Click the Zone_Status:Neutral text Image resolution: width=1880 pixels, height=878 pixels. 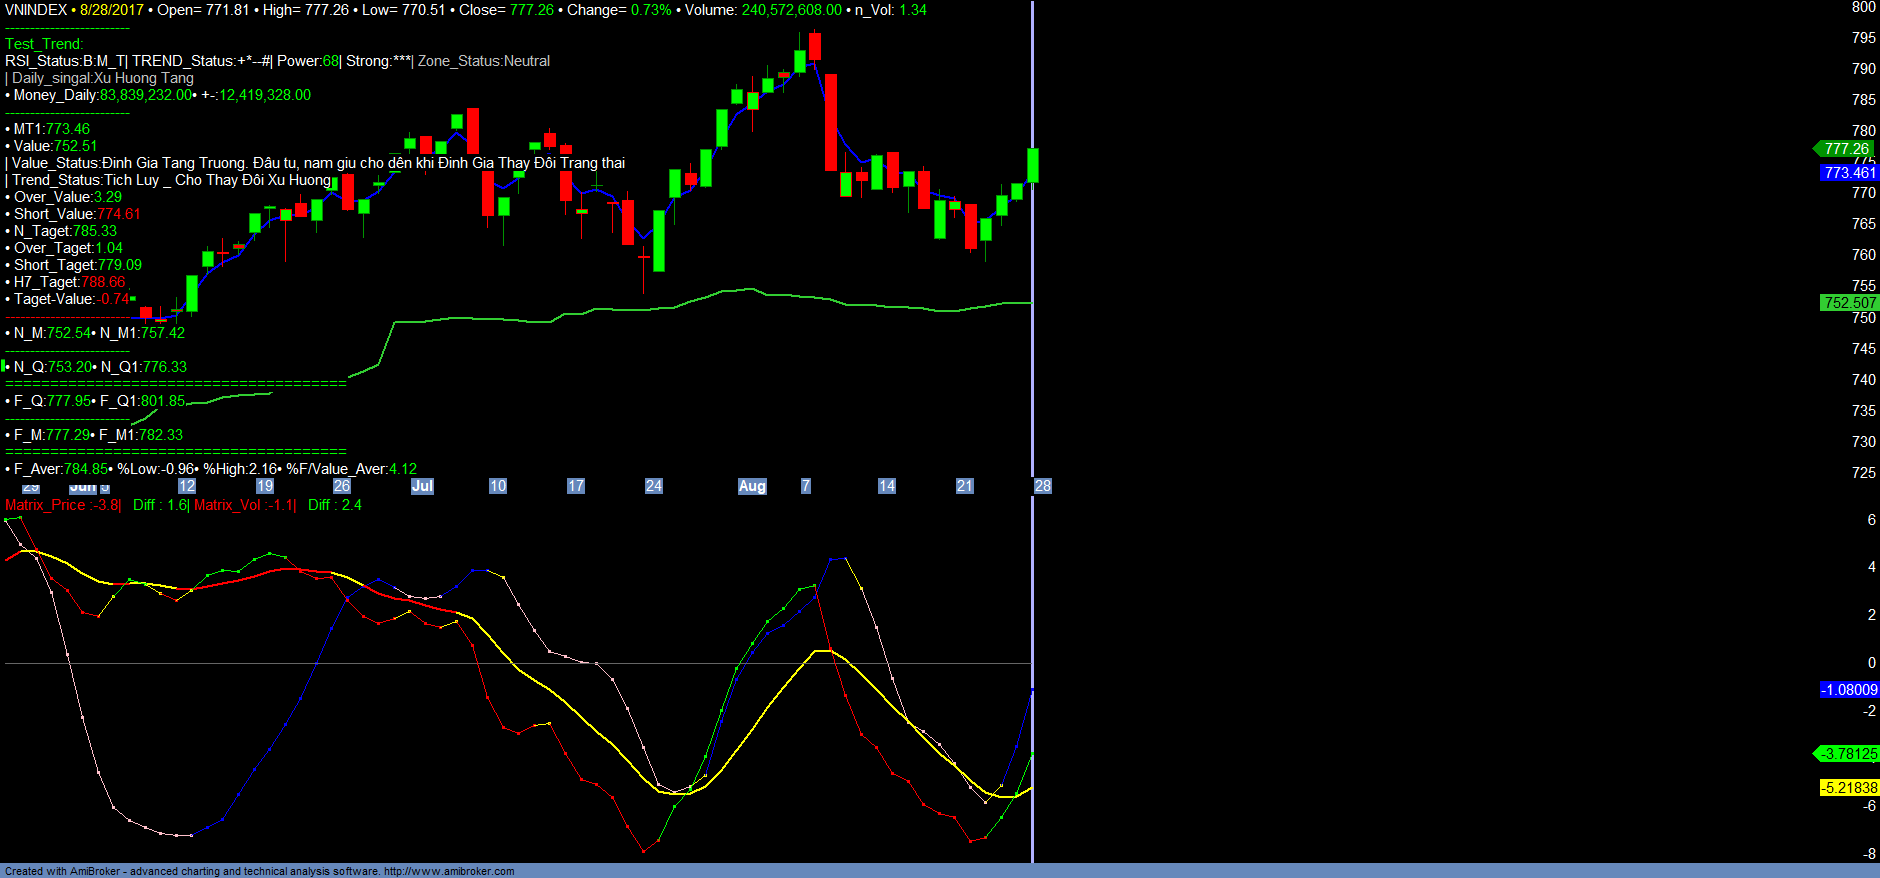[x=484, y=61]
